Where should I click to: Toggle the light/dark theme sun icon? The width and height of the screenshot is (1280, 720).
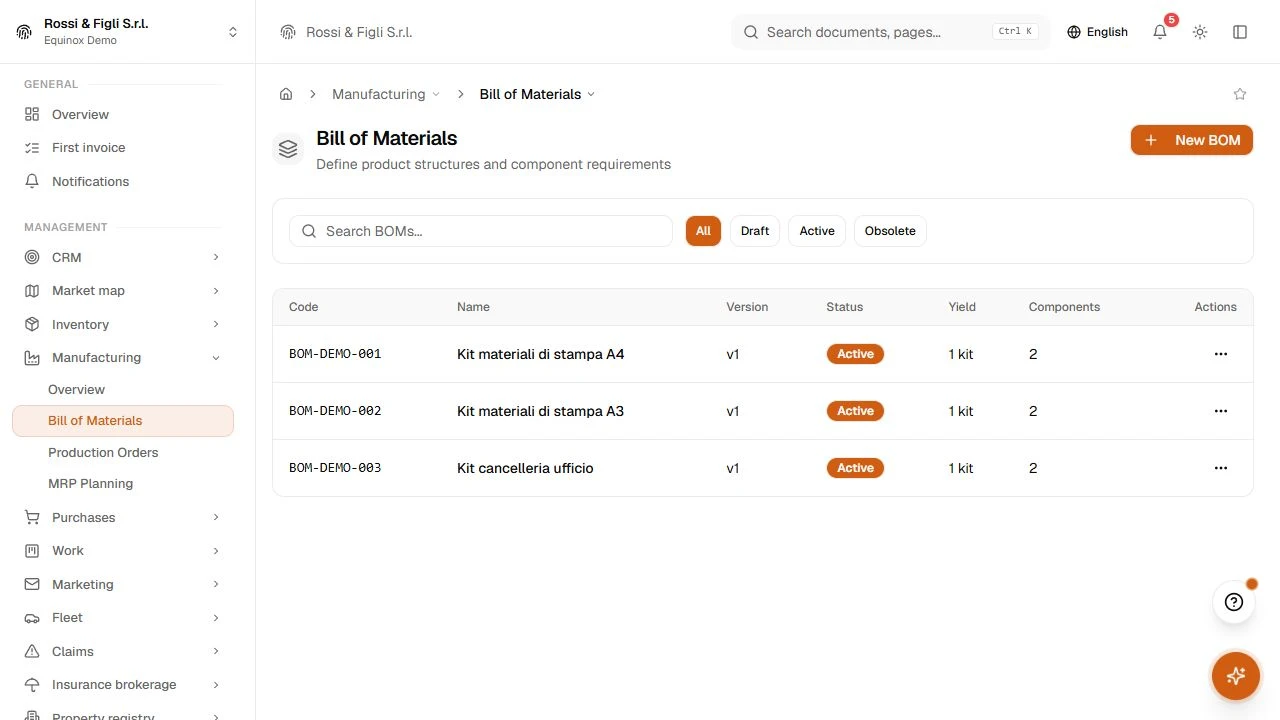click(1200, 32)
